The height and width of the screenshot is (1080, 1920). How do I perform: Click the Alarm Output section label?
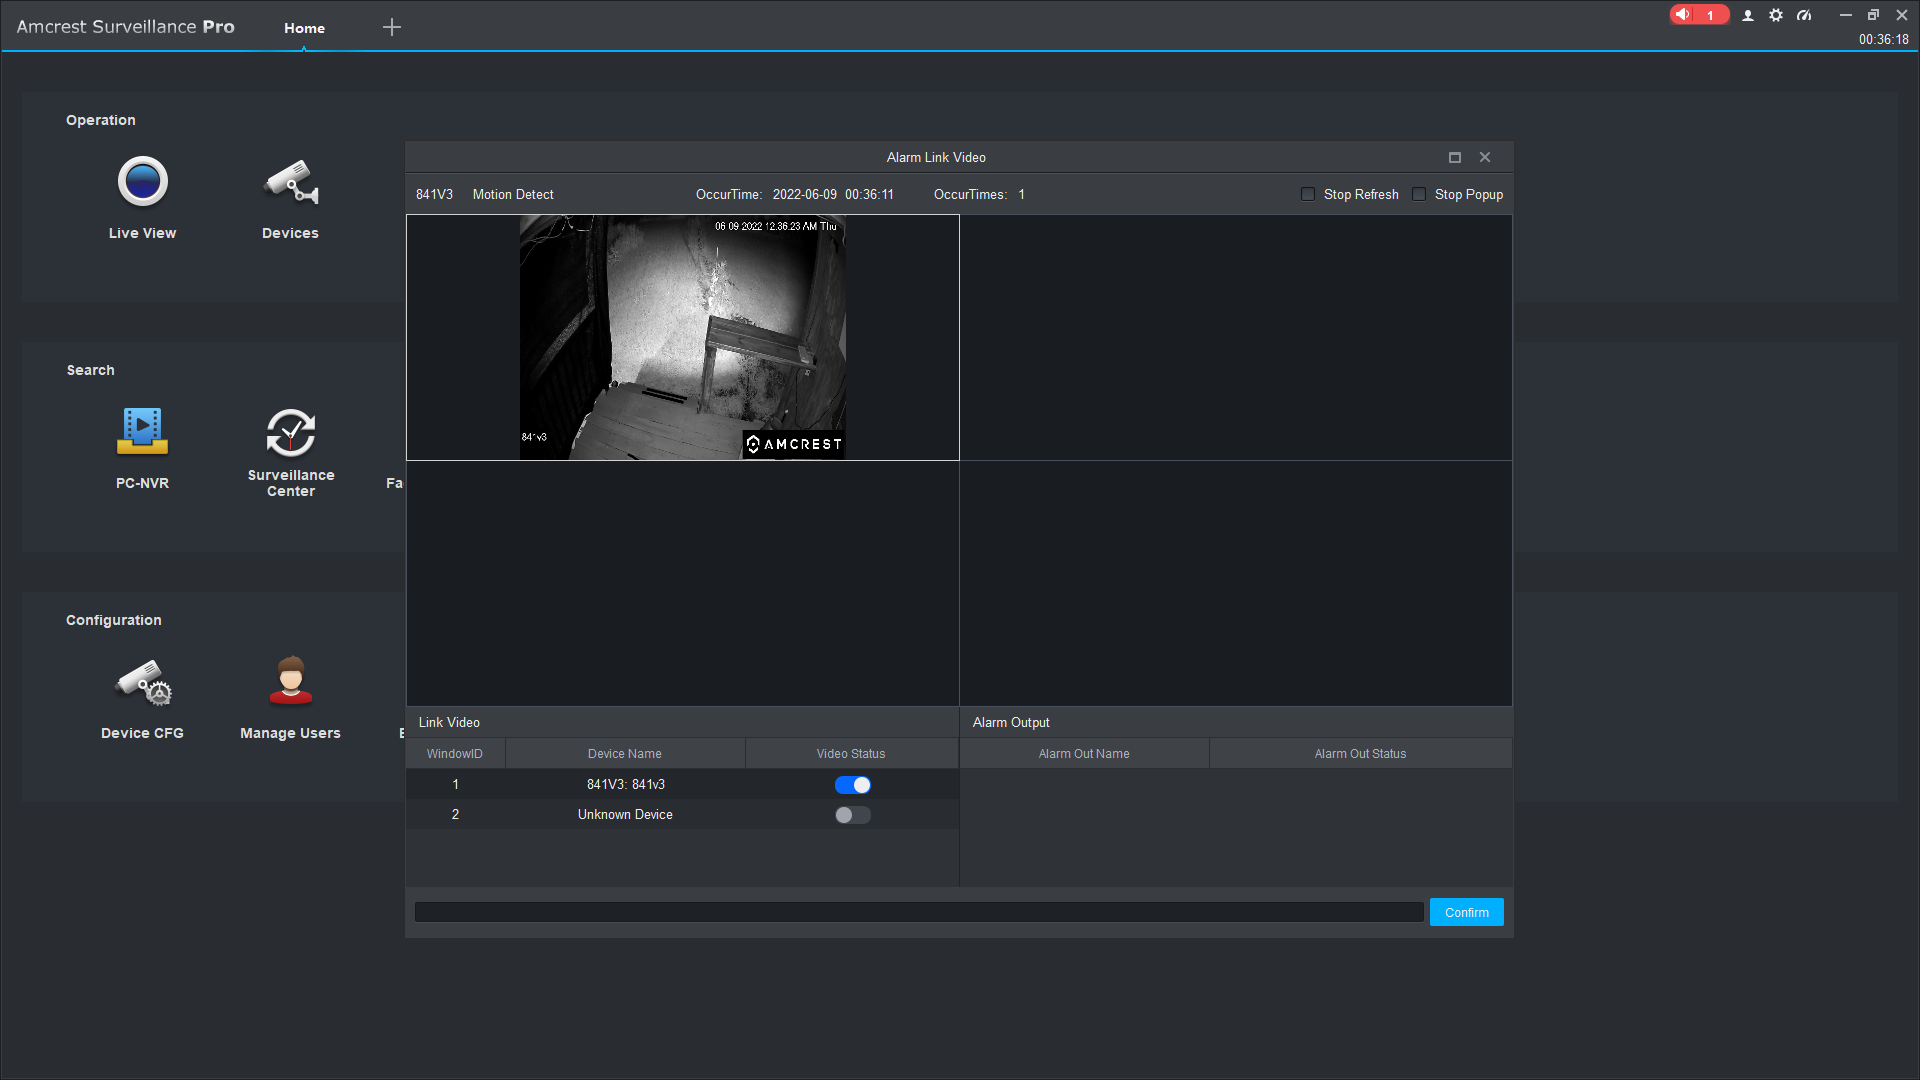1011,722
